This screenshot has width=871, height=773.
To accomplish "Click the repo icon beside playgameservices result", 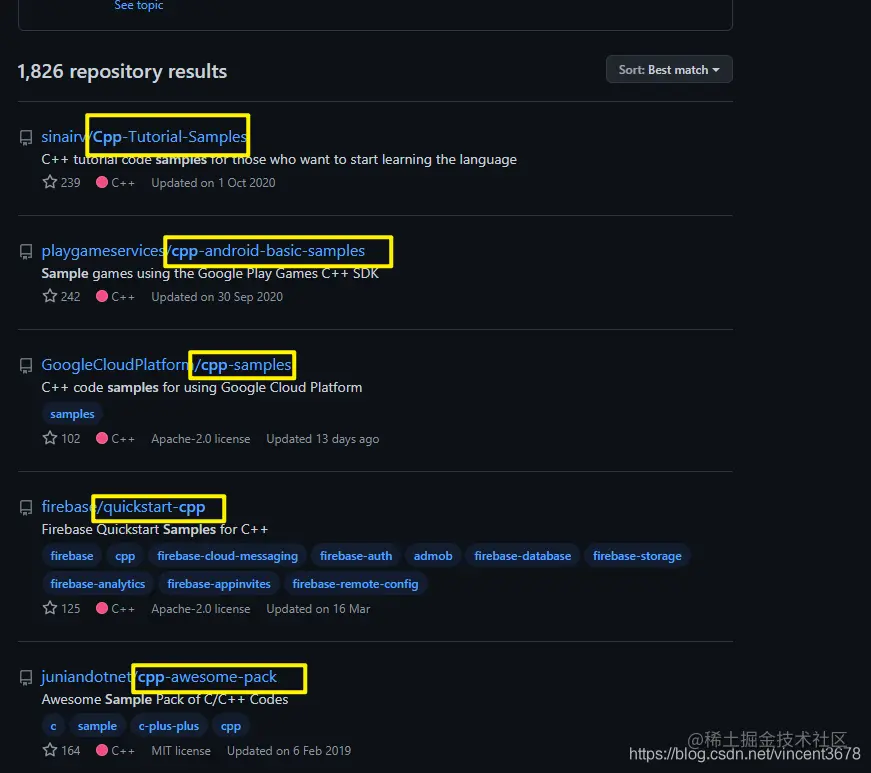I will click(x=26, y=252).
